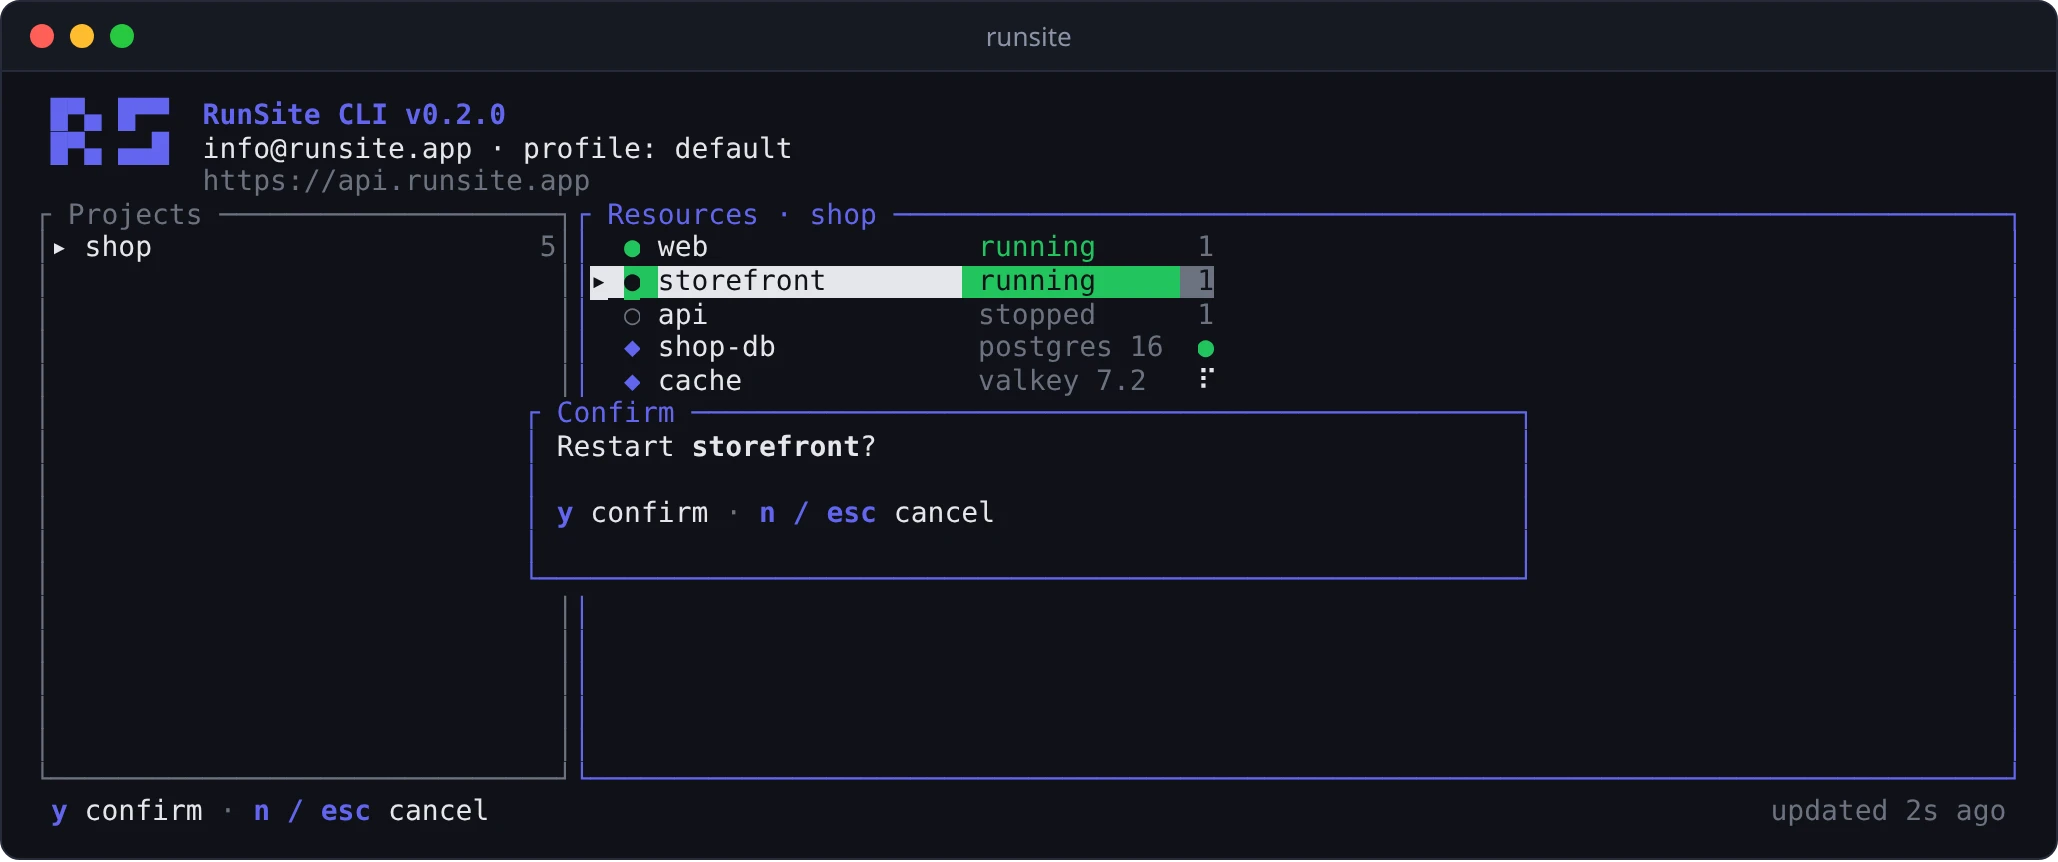
Task: Click the postgres 16 label
Action: pos(1070,348)
